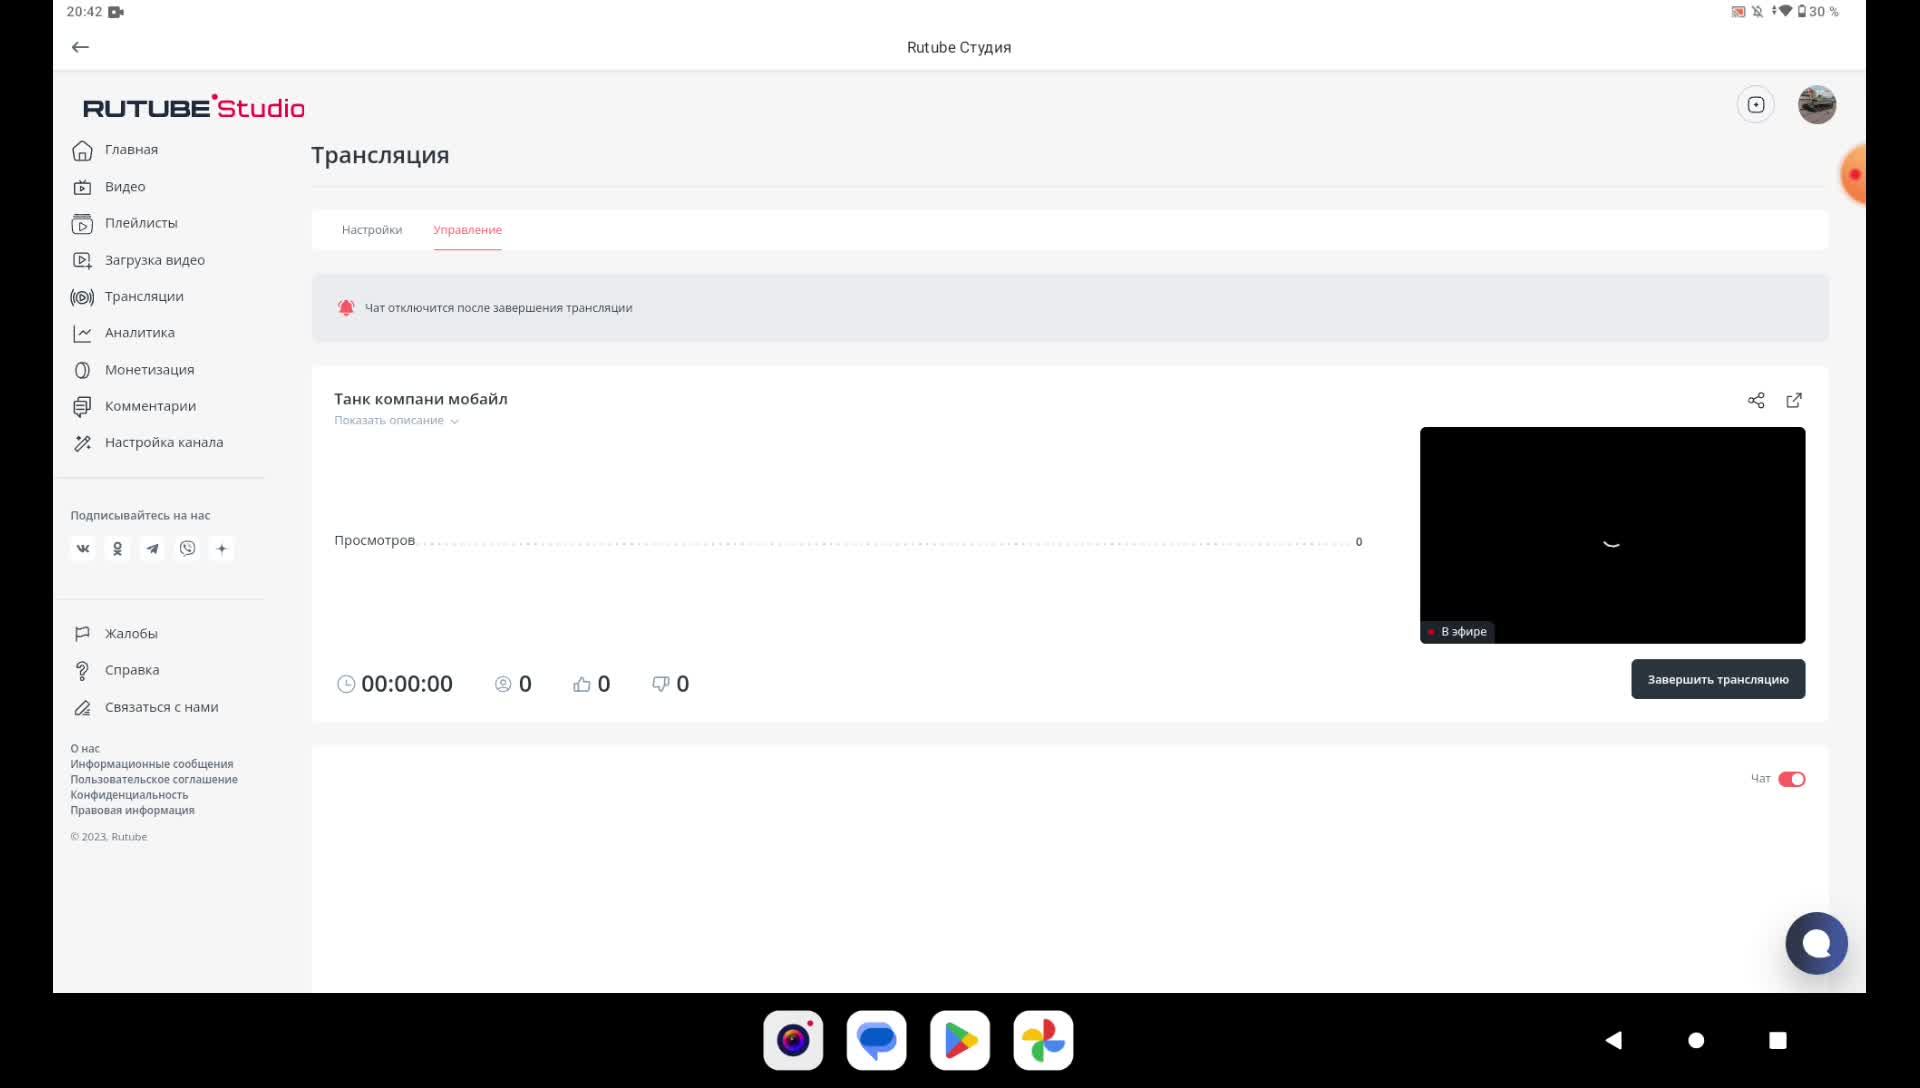The image size is (1920, 1088).
Task: Click the add video icon in header
Action: click(1756, 105)
